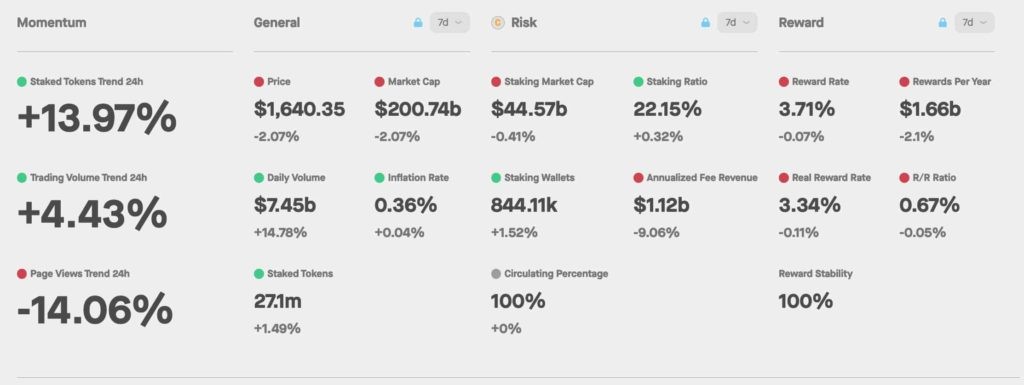Click the green dot beside Staking Ratio
The height and width of the screenshot is (385, 1024).
638,82
